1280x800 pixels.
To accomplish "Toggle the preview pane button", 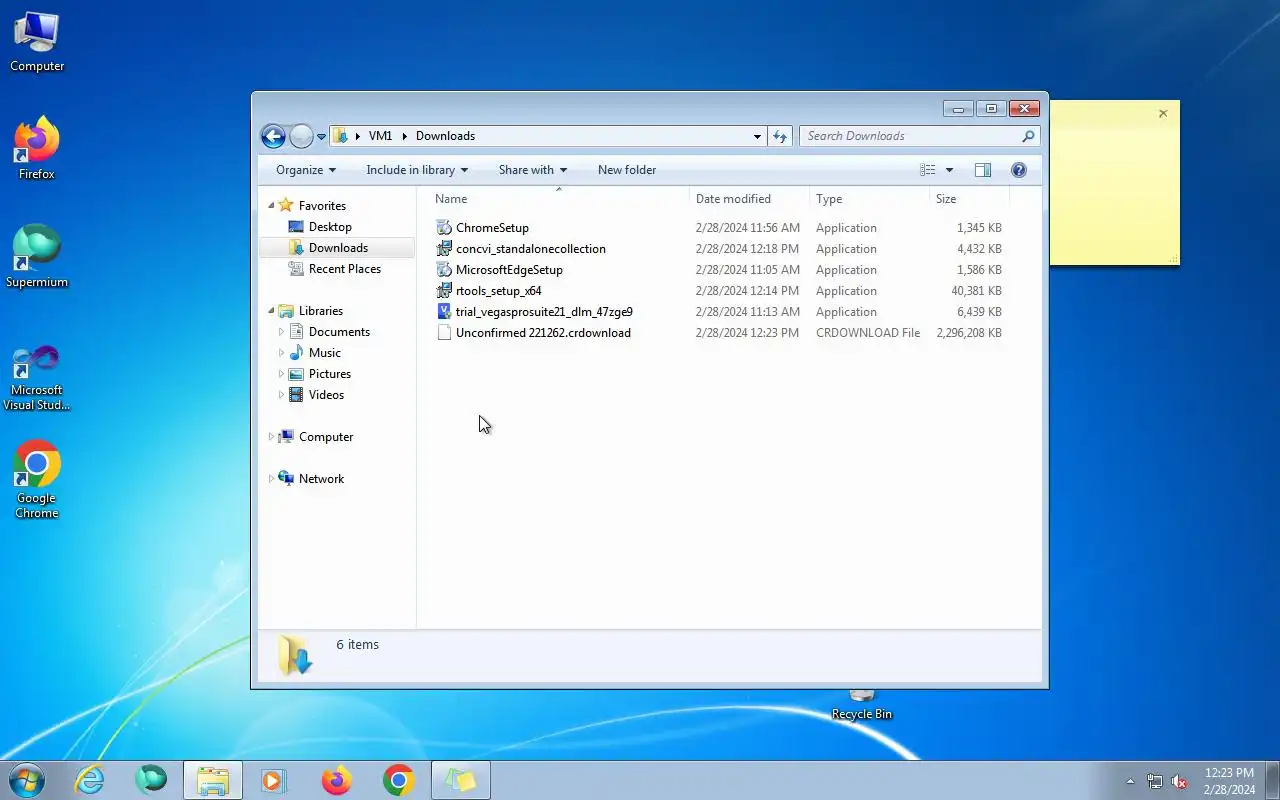I will 983,170.
